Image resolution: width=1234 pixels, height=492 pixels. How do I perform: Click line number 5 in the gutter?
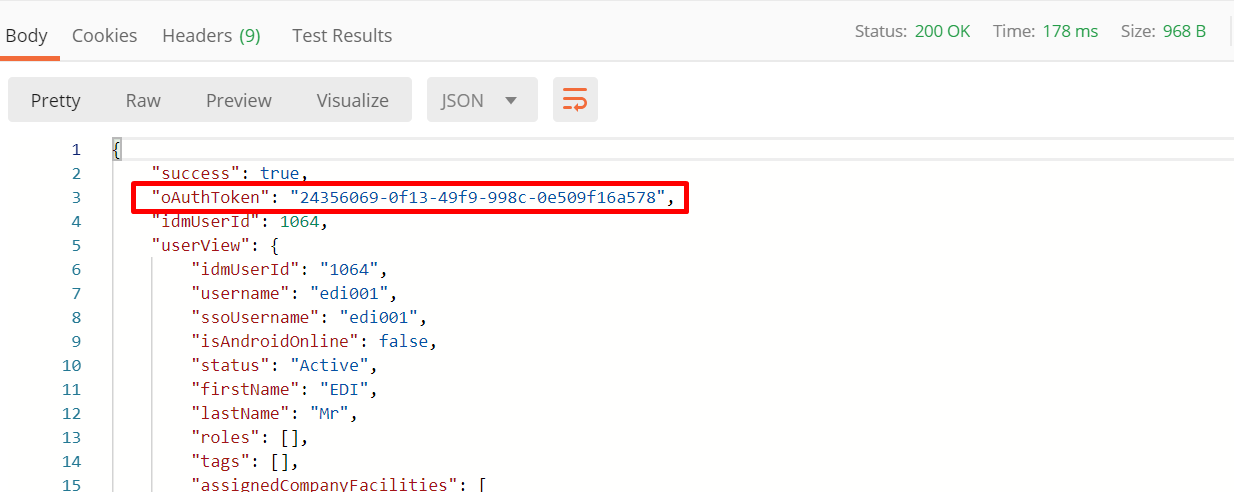76,246
